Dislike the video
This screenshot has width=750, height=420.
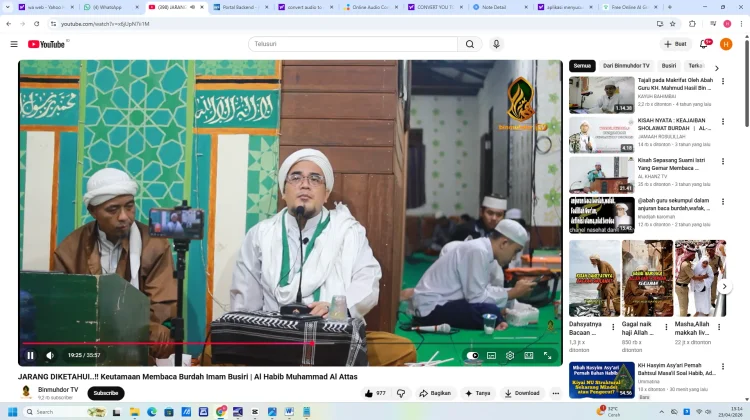pyautogui.click(x=401, y=393)
